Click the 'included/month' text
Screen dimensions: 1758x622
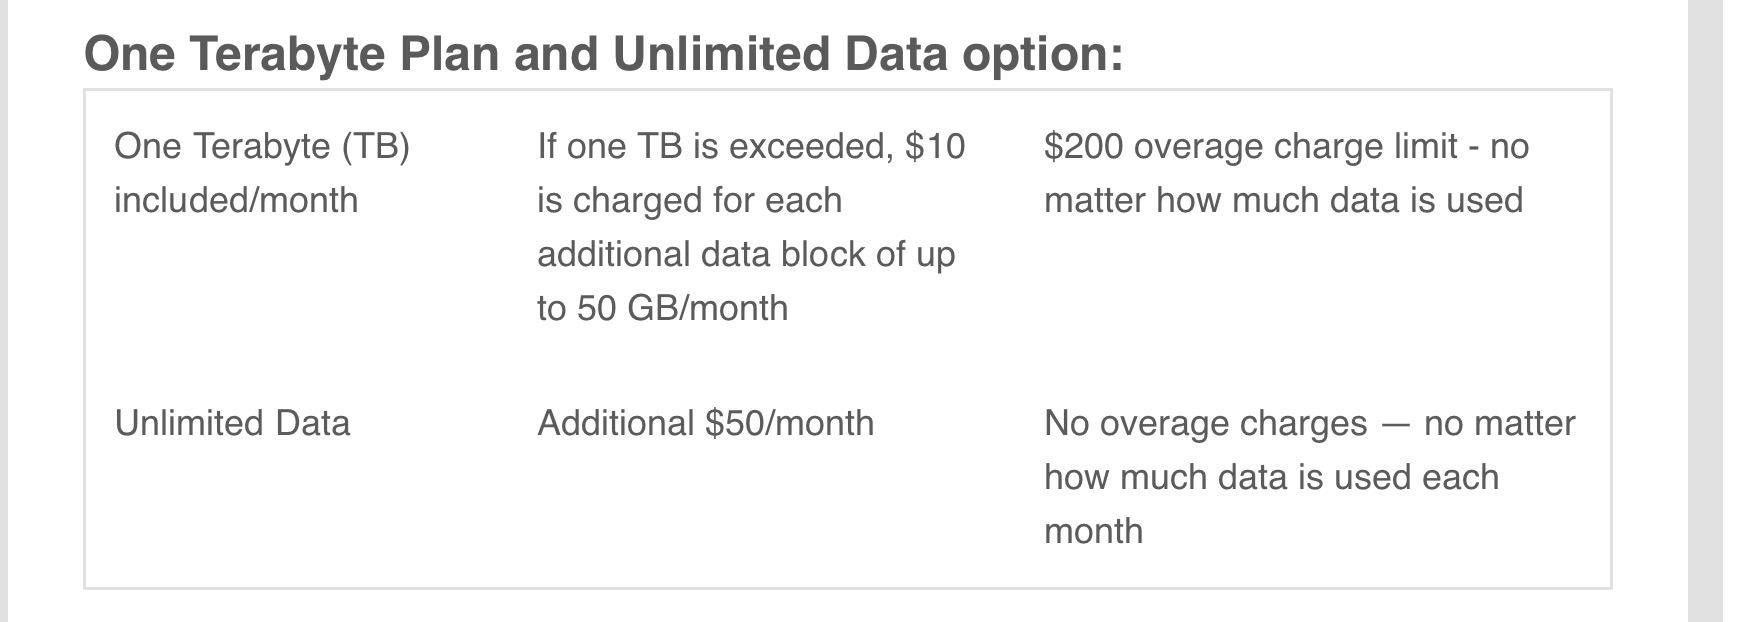pyautogui.click(x=236, y=200)
